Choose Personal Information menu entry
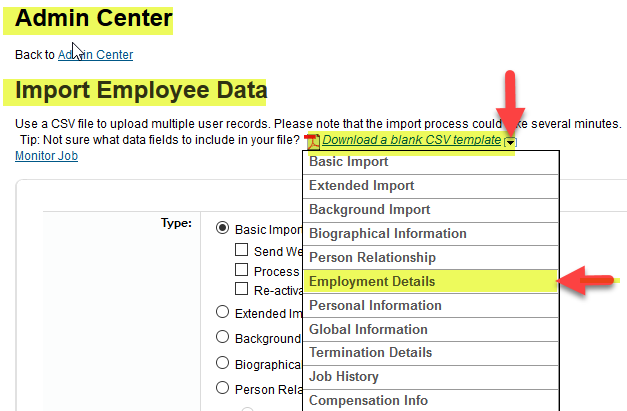 coord(431,305)
